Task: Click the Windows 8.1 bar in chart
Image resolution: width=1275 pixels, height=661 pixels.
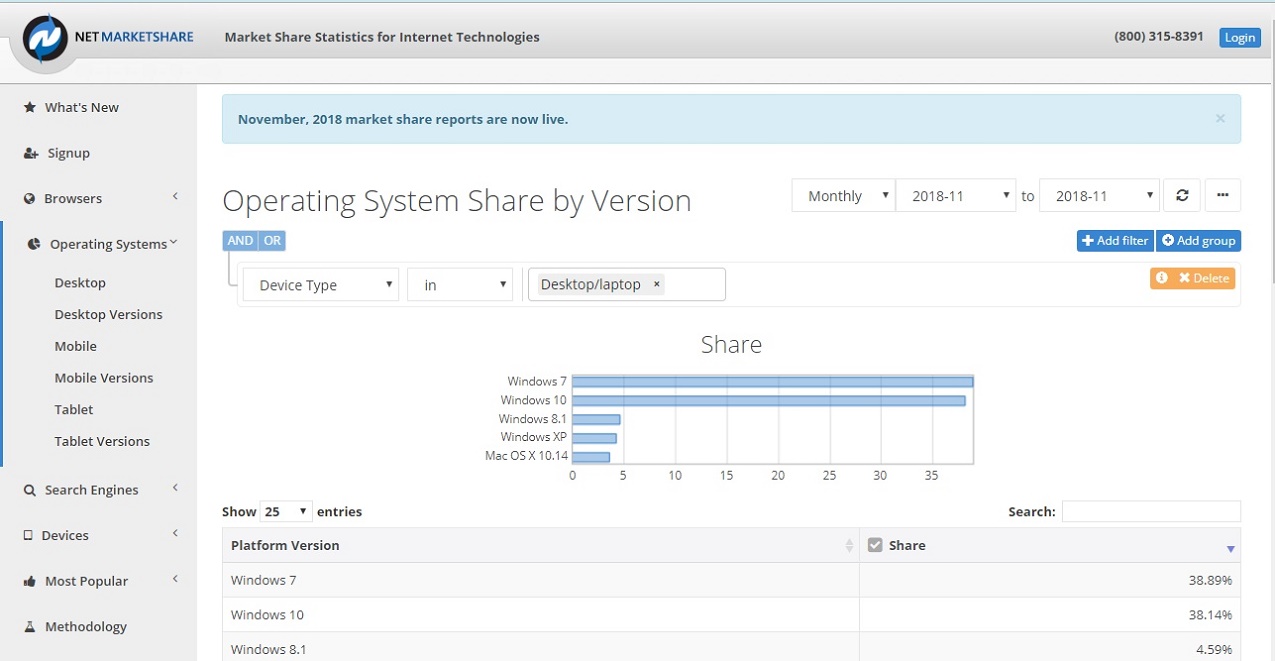Action: coord(596,420)
